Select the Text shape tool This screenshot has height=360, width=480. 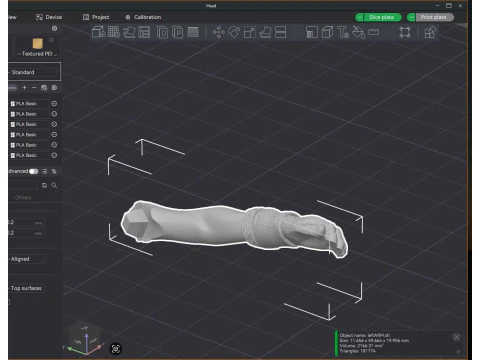[343, 32]
